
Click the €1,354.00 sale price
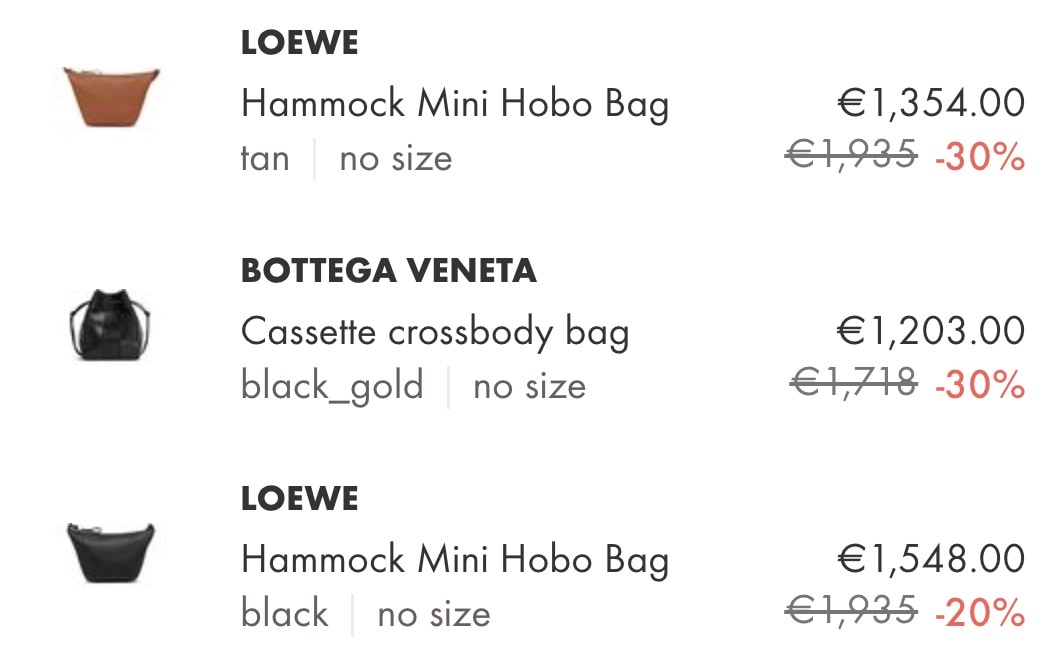click(x=931, y=103)
